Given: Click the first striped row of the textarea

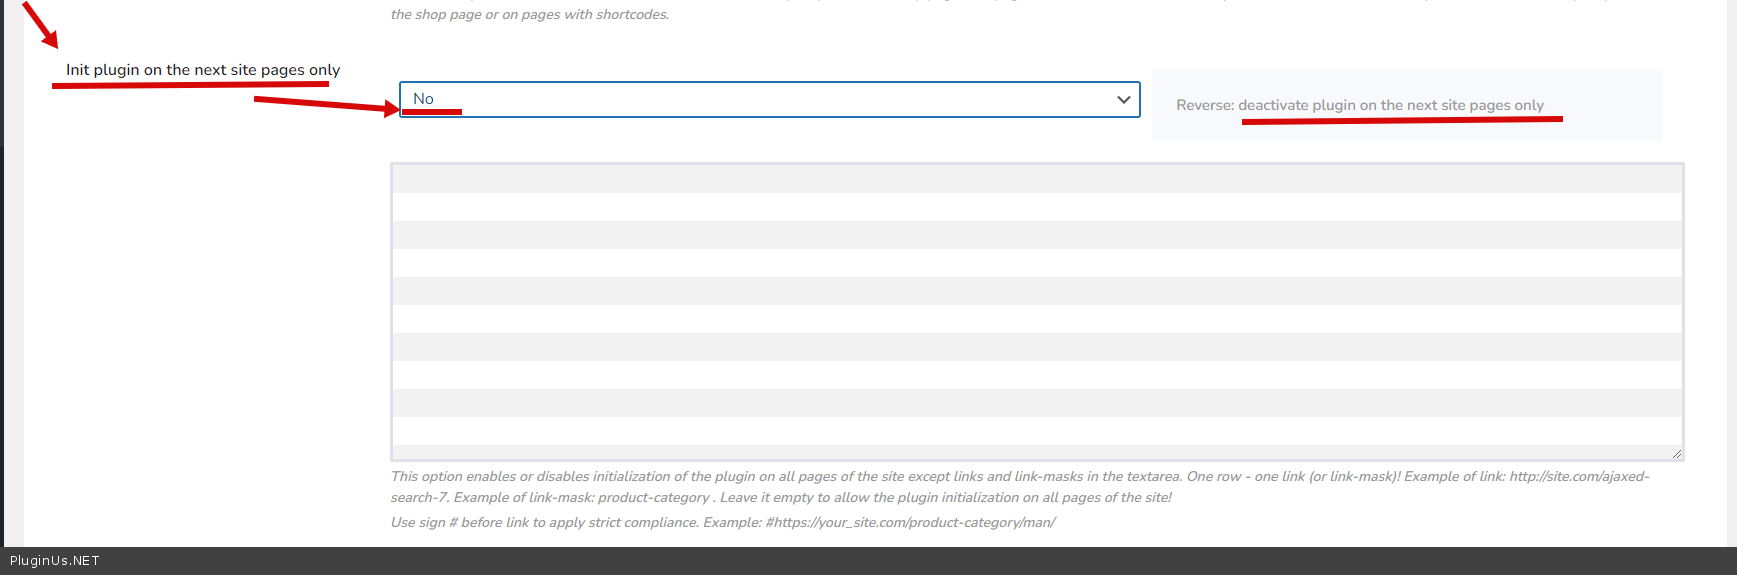Looking at the screenshot, I should click(1036, 179).
